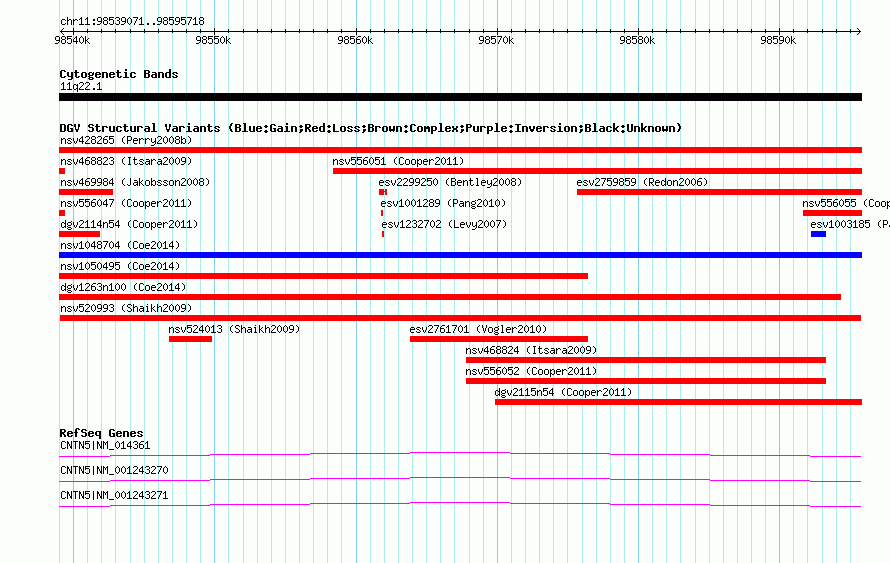Click the 98550k ruler tick label

213,40
